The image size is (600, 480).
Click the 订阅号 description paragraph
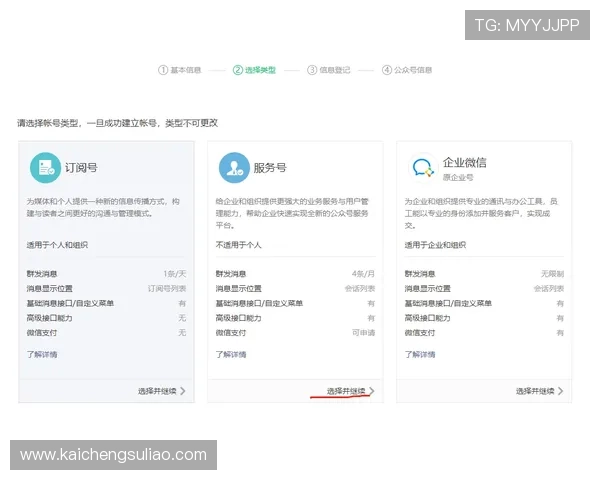pyautogui.click(x=103, y=207)
